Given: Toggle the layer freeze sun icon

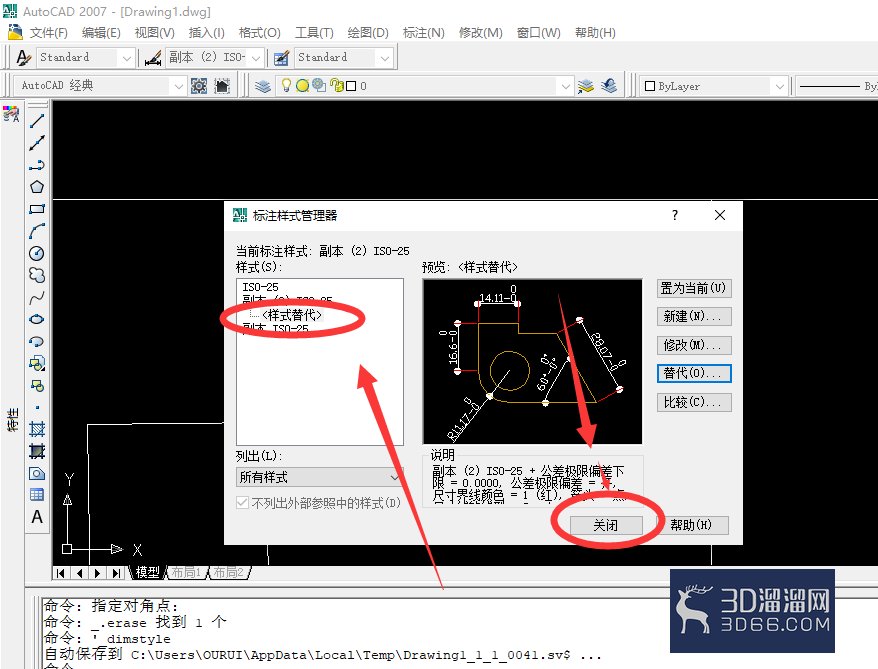Looking at the screenshot, I should point(302,86).
